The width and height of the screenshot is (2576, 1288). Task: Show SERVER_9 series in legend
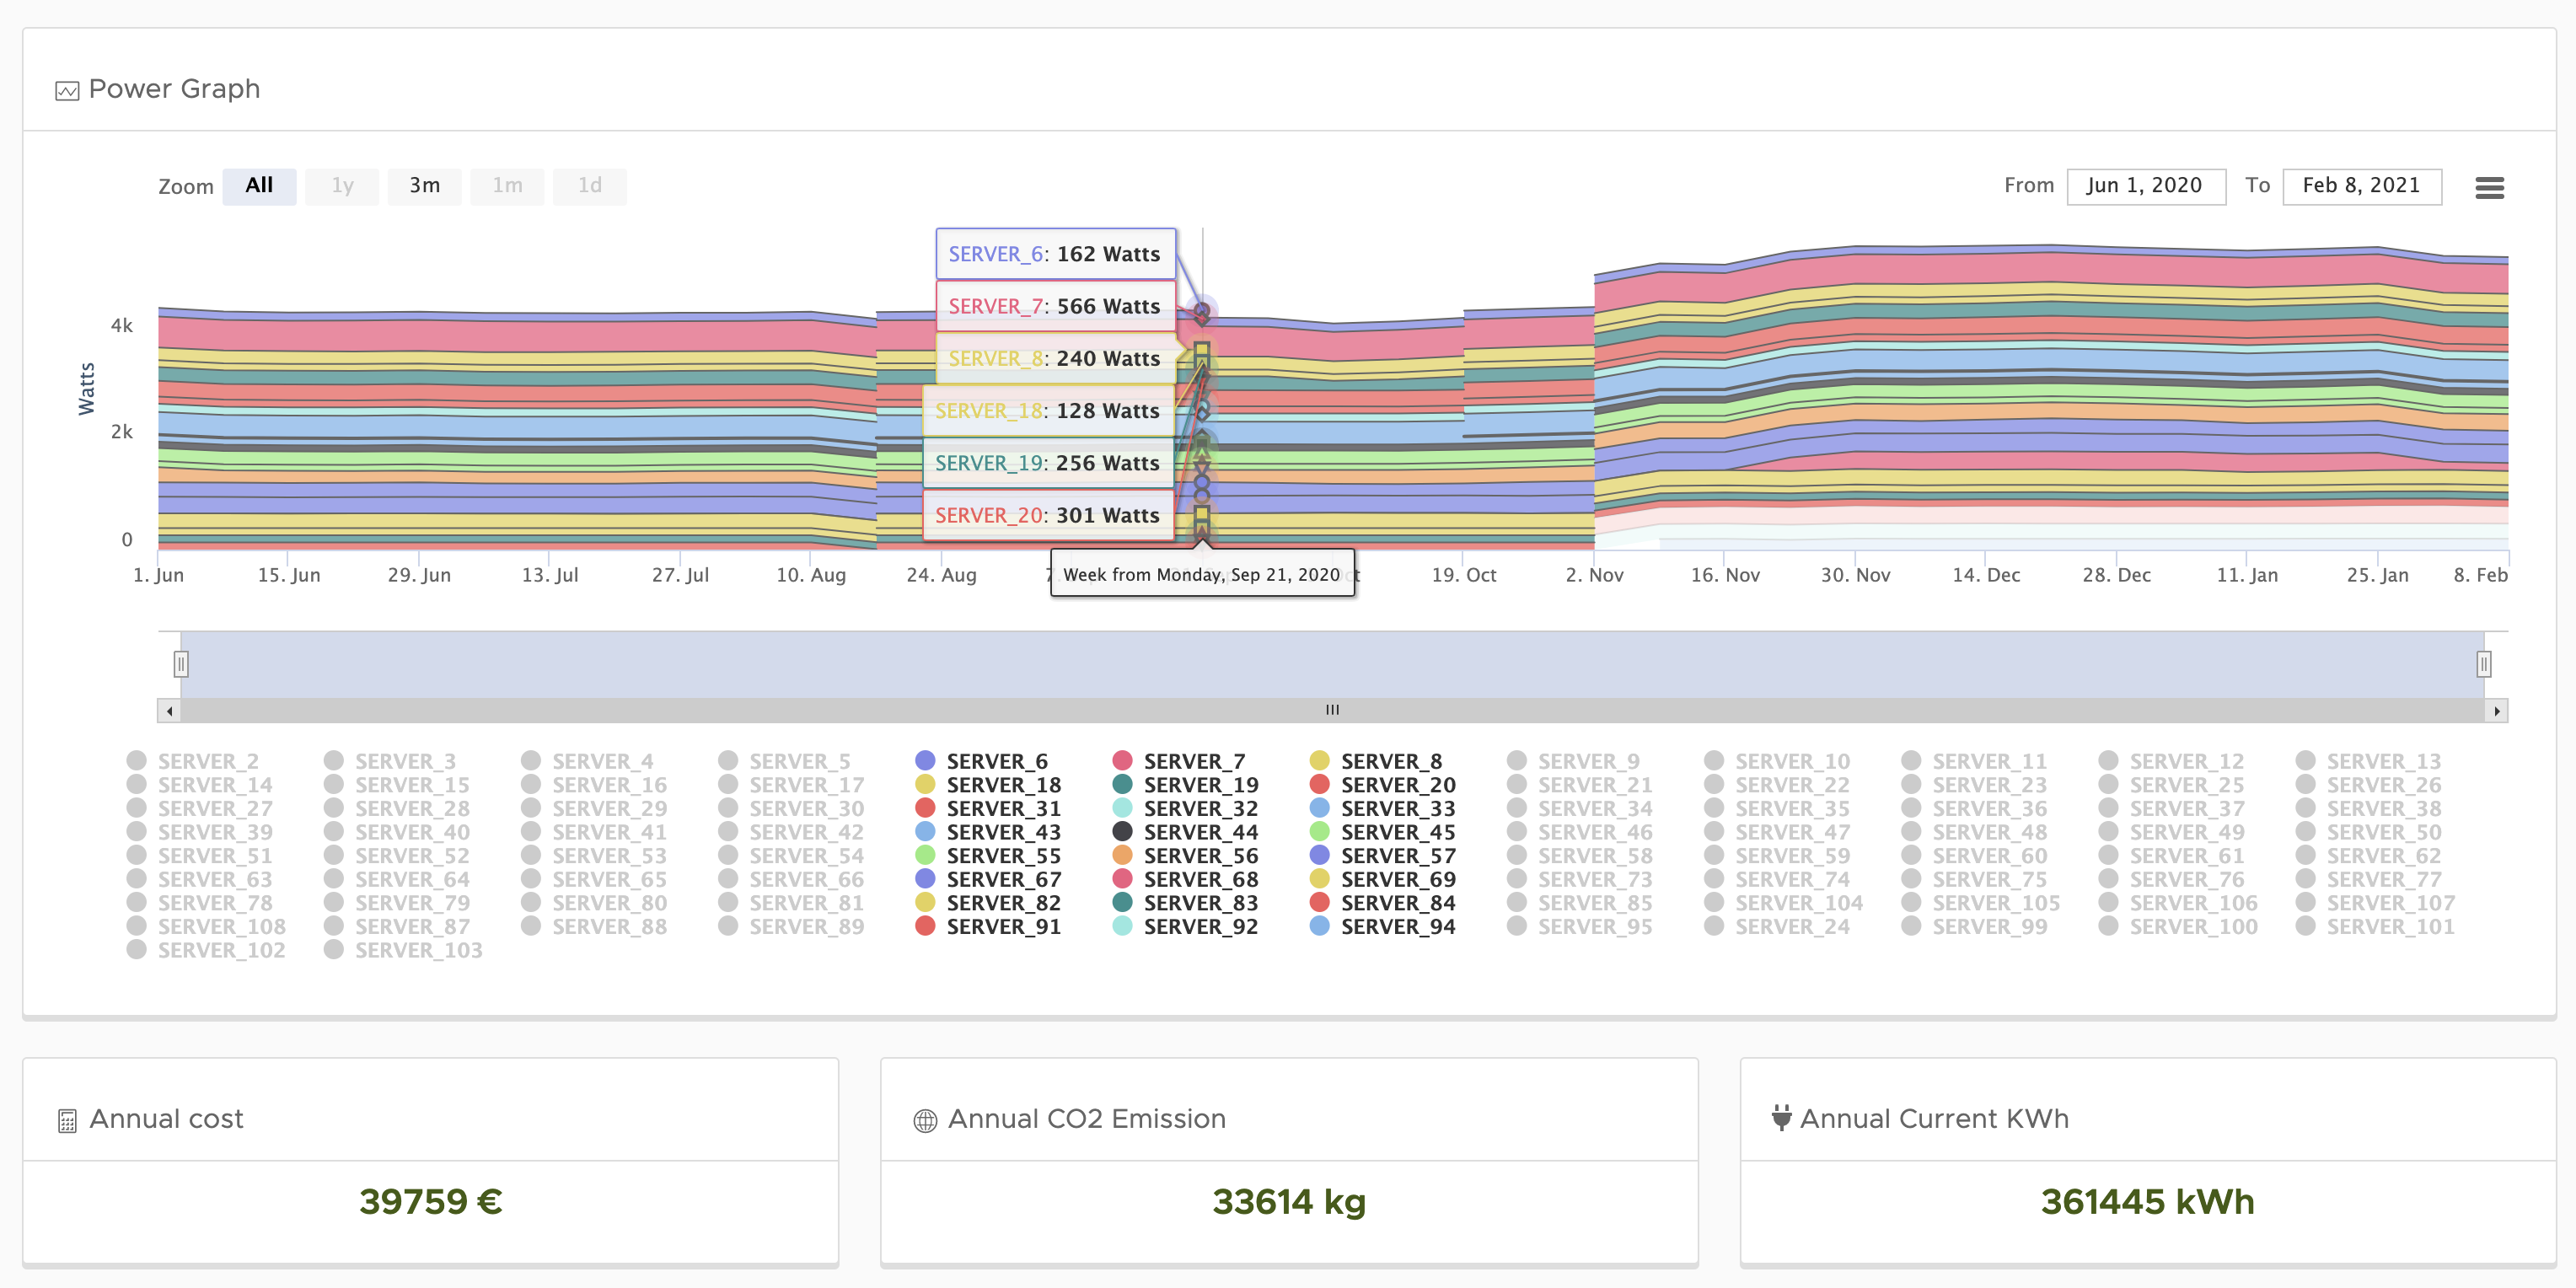pos(1573,762)
